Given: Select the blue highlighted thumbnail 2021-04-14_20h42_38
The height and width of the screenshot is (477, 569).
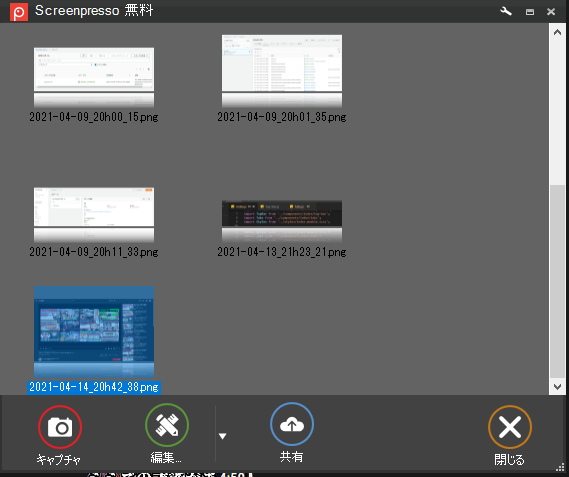Looking at the screenshot, I should point(94,332).
